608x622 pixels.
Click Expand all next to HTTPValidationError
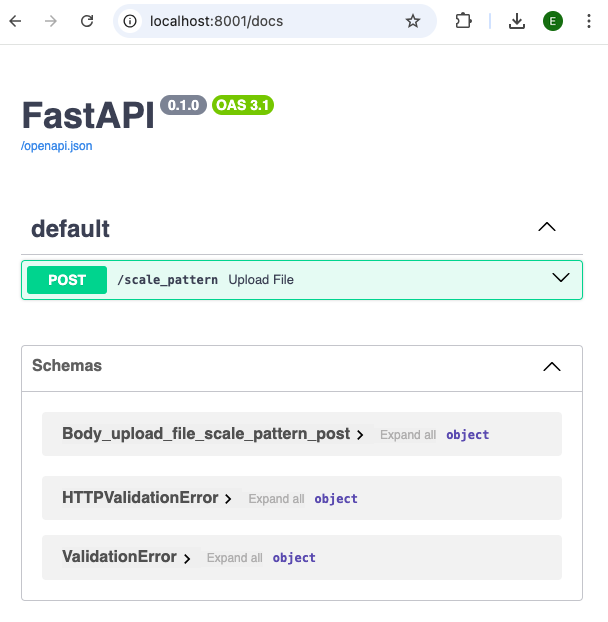[x=276, y=499]
